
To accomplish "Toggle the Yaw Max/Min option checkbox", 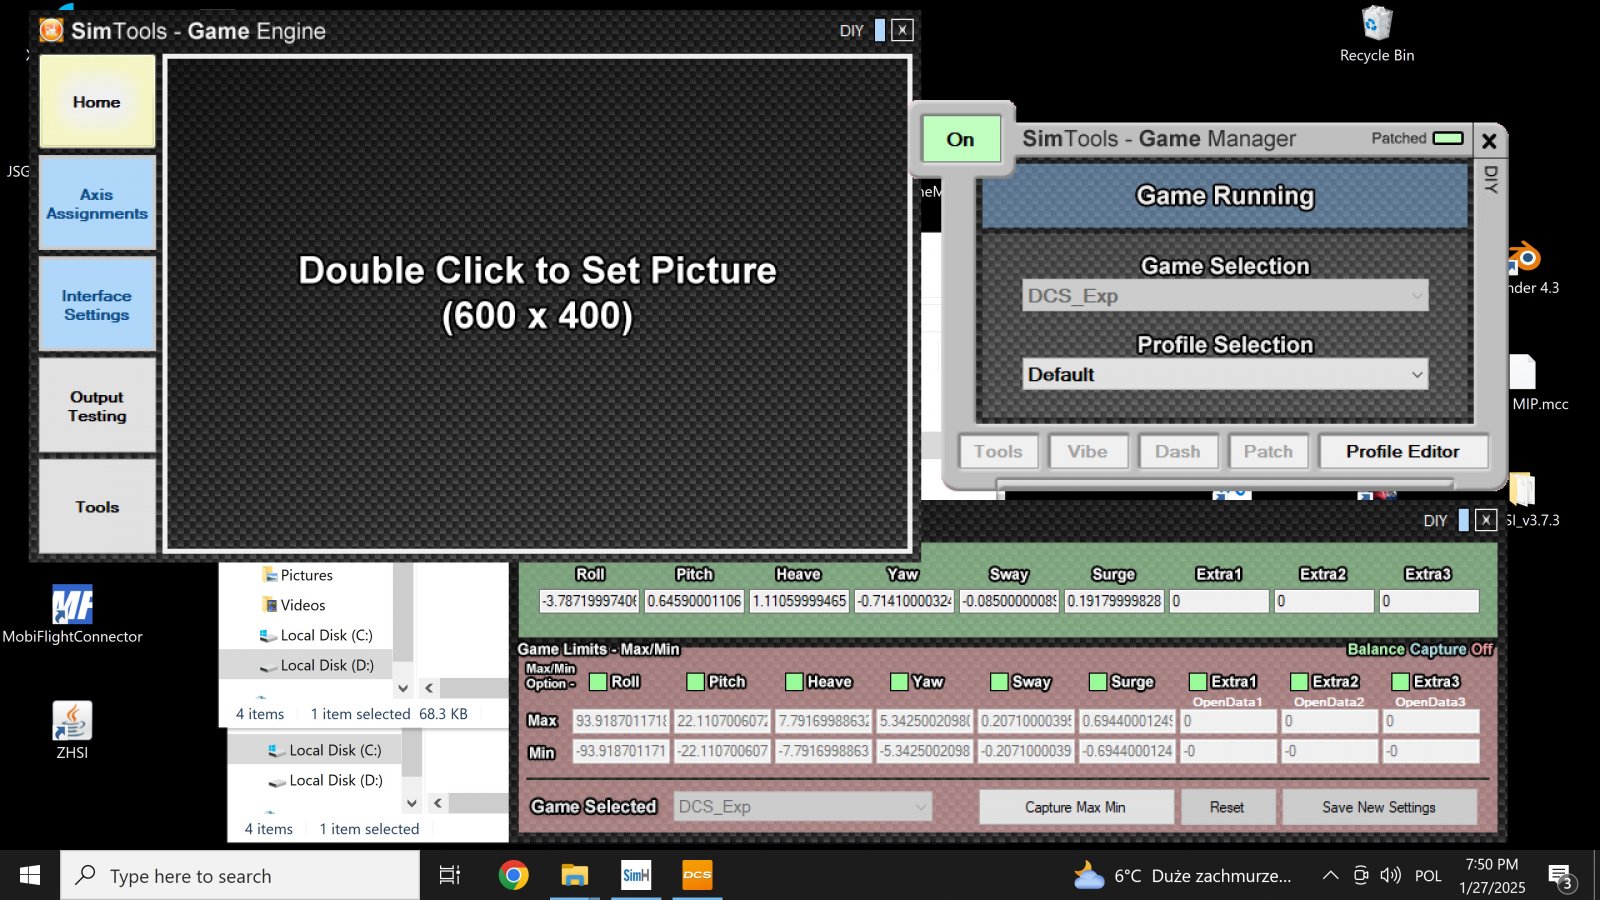I will 899,682.
